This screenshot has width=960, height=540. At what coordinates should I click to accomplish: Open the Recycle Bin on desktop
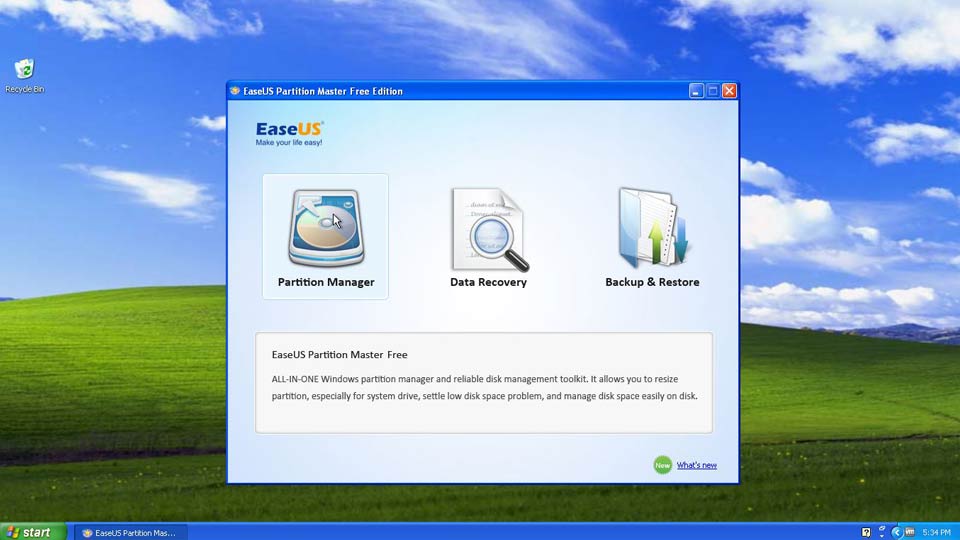point(24,70)
